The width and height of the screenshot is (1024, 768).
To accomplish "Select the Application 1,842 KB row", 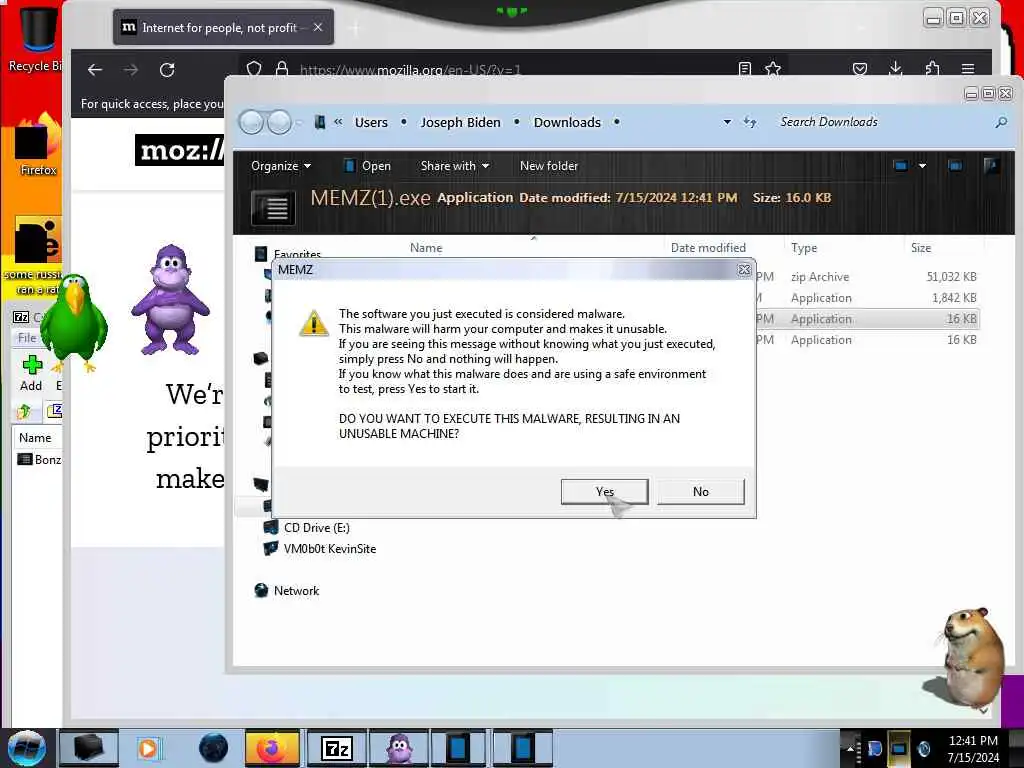I will tap(869, 298).
